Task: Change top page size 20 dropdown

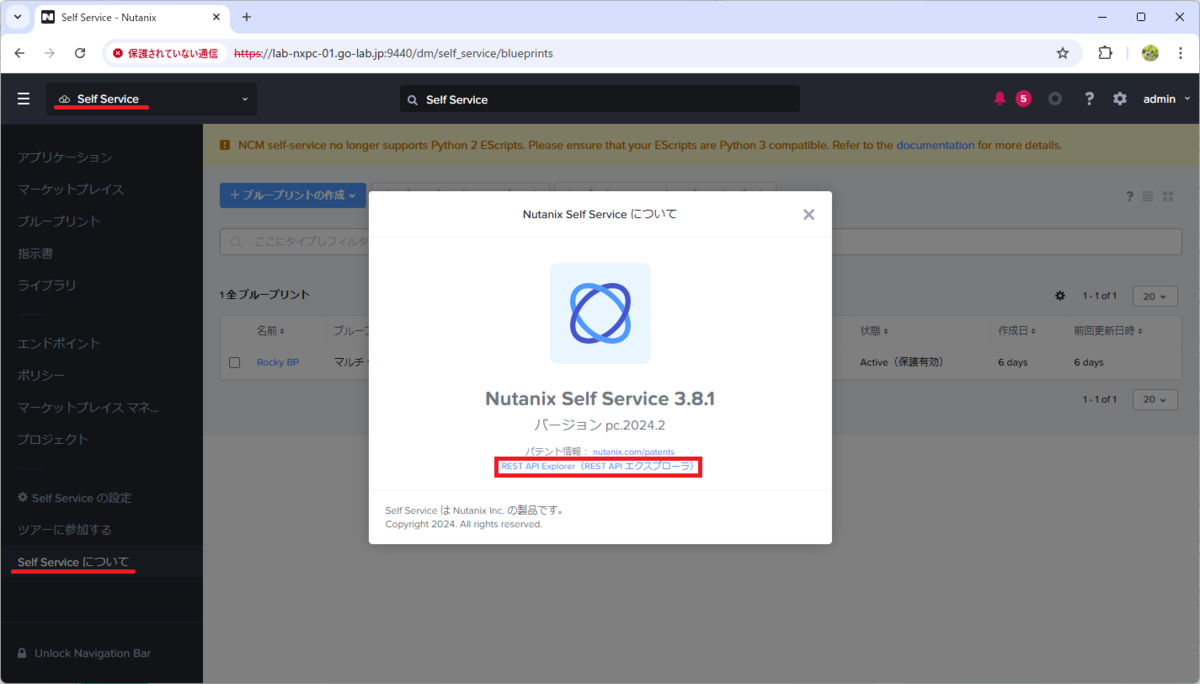Action: pyautogui.click(x=1155, y=296)
